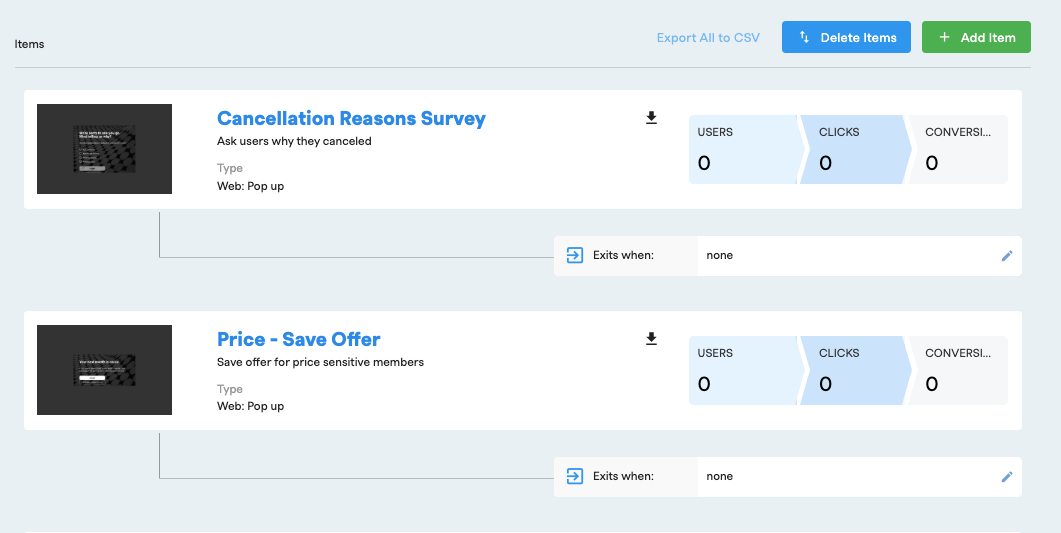Click exit icon under Price - Save Offer
This screenshot has height=533, width=1061.
click(x=575, y=476)
